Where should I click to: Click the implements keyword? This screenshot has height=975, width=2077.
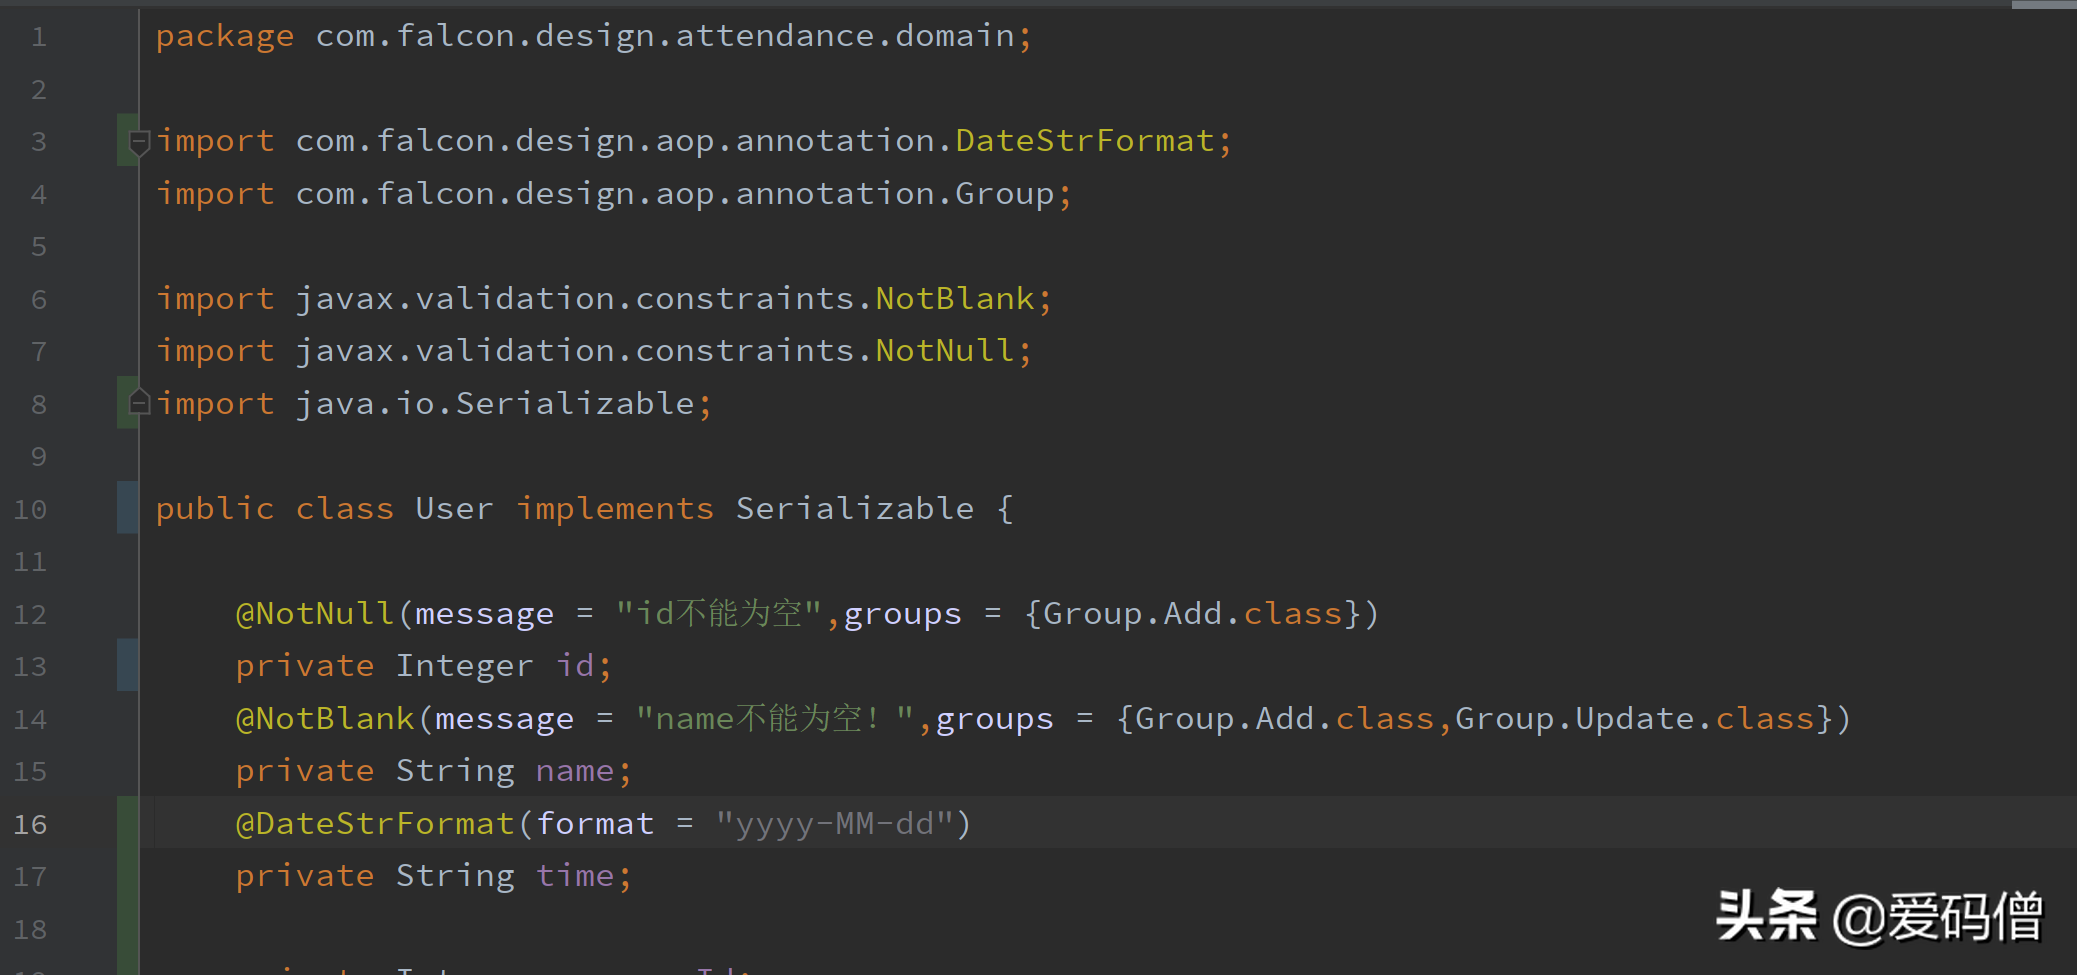615,509
